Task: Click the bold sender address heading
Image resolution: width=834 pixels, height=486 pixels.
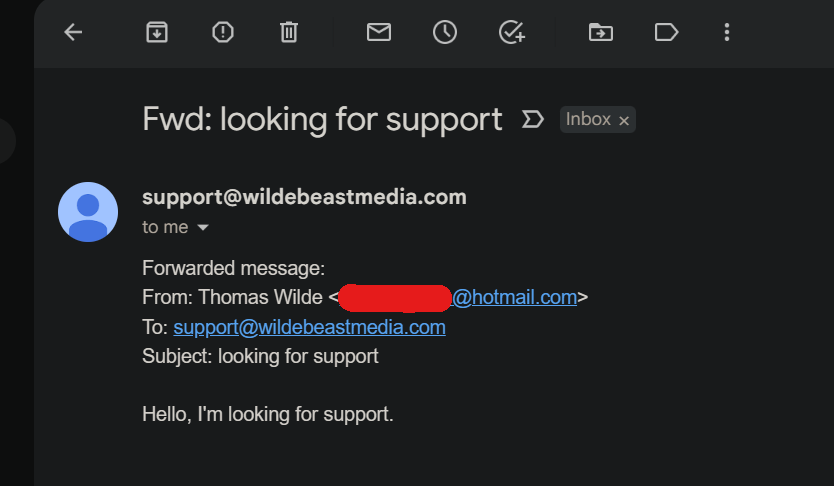Action: coord(304,197)
